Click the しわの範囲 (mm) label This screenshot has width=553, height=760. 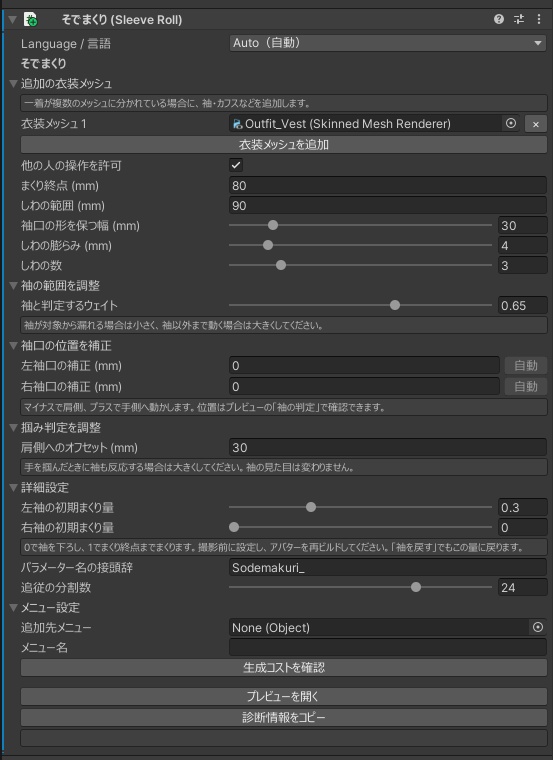pyautogui.click(x=63, y=206)
